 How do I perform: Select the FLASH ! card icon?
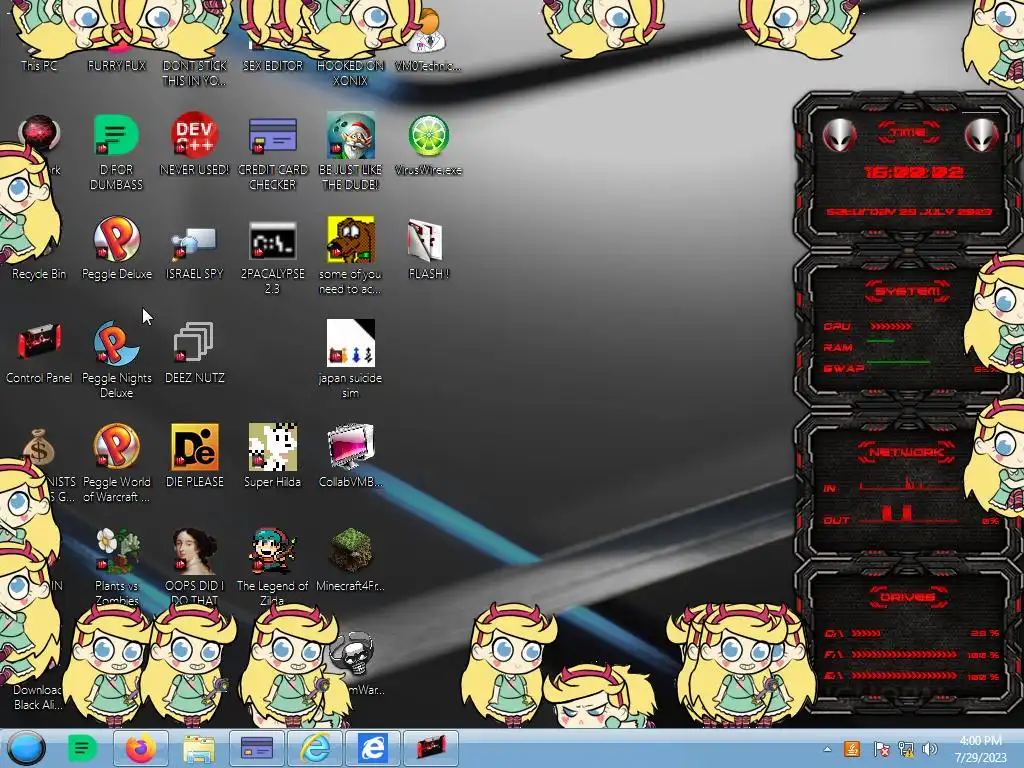pyautogui.click(x=425, y=240)
